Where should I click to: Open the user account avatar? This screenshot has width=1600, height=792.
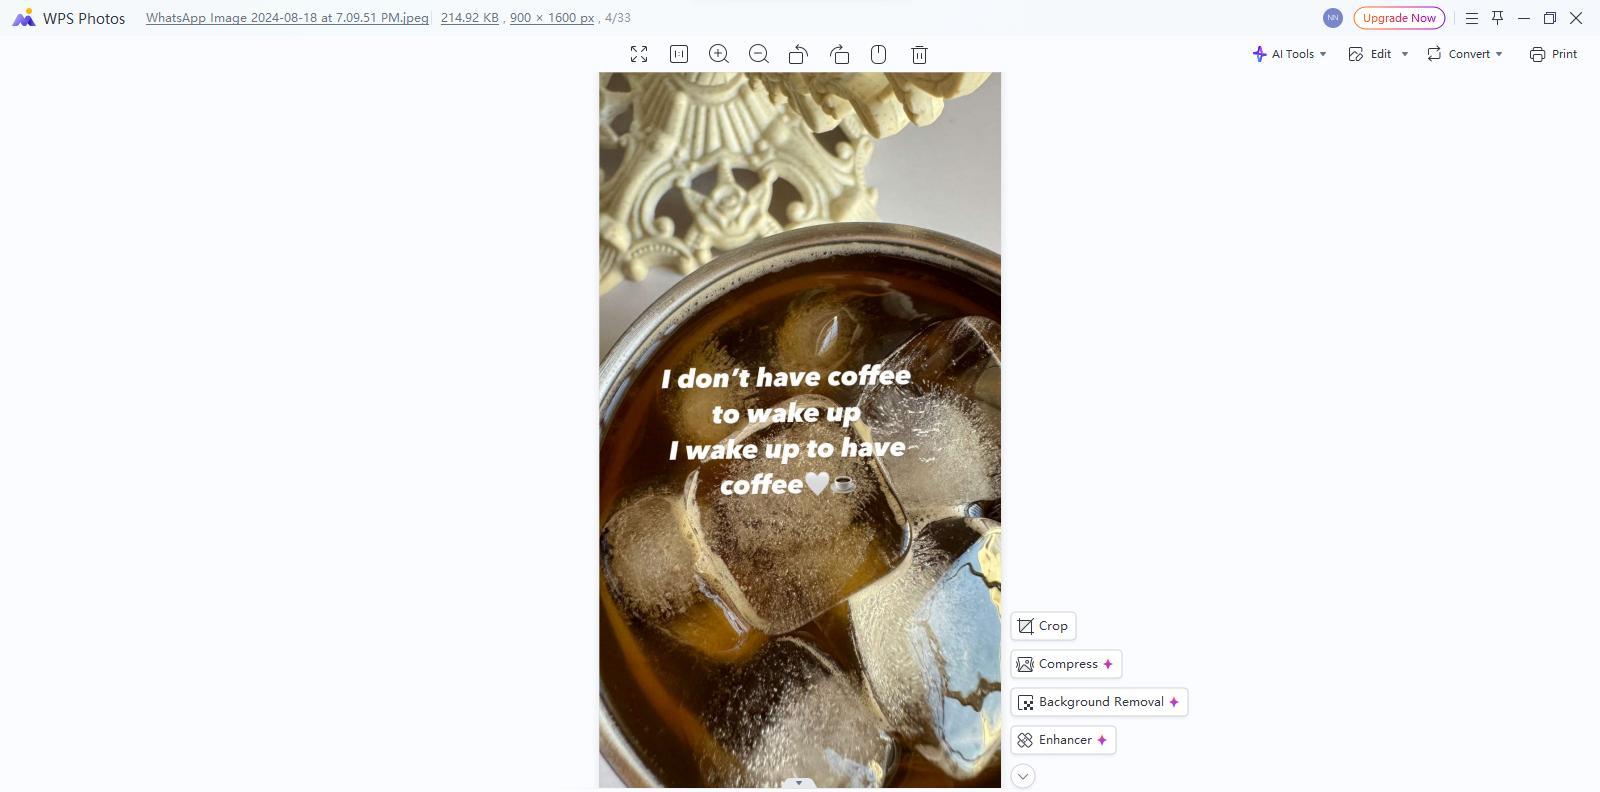[x=1332, y=18]
